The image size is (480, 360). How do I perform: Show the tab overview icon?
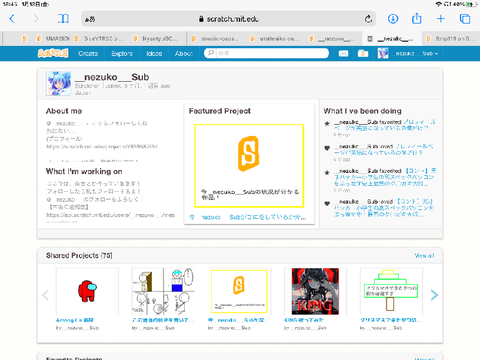click(x=465, y=19)
